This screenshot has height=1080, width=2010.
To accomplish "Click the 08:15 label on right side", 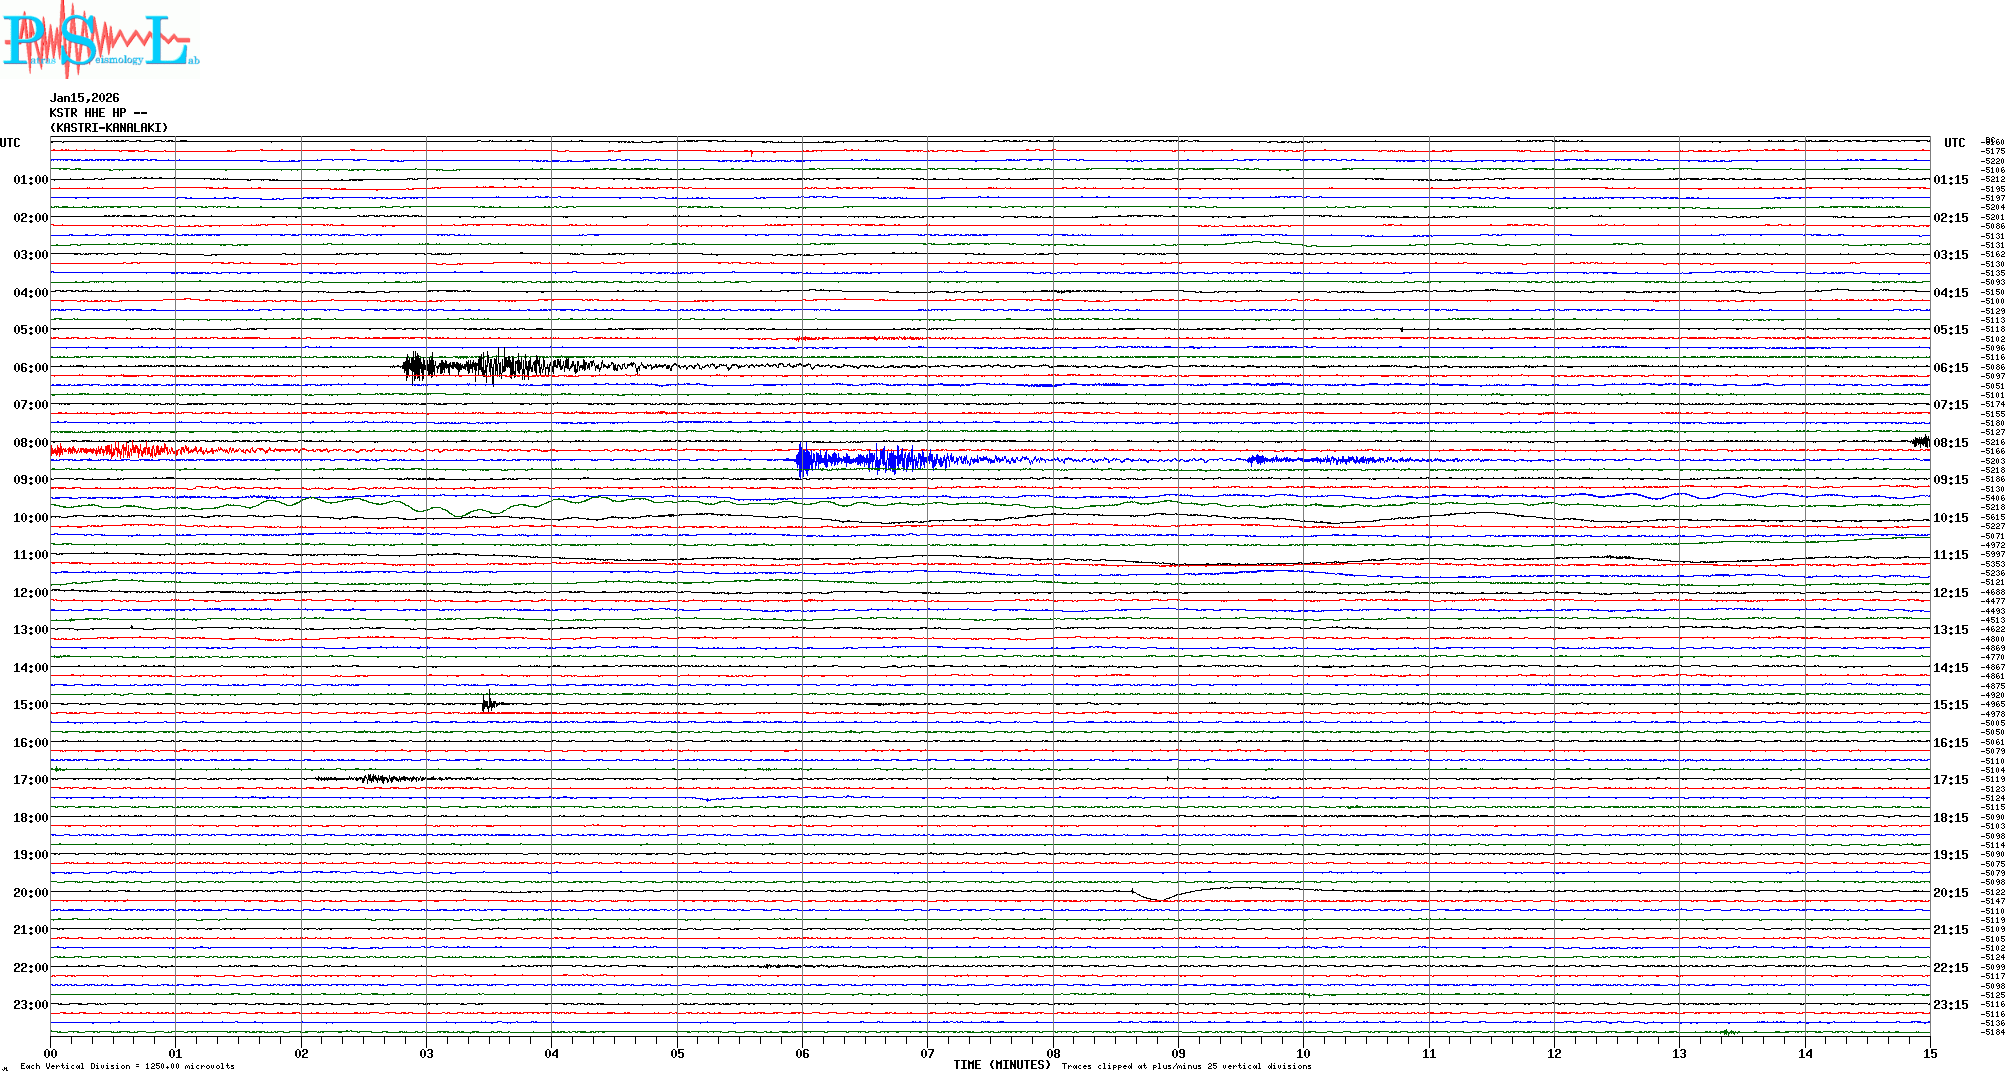I will 1950,443.
